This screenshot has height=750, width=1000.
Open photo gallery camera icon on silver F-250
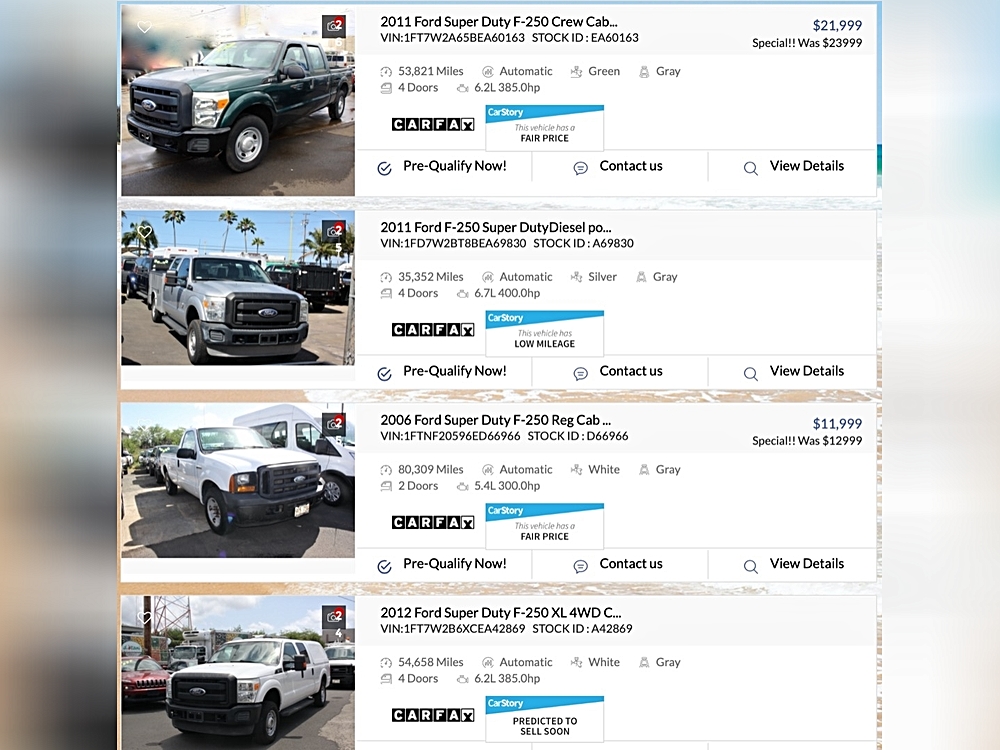tap(333, 231)
